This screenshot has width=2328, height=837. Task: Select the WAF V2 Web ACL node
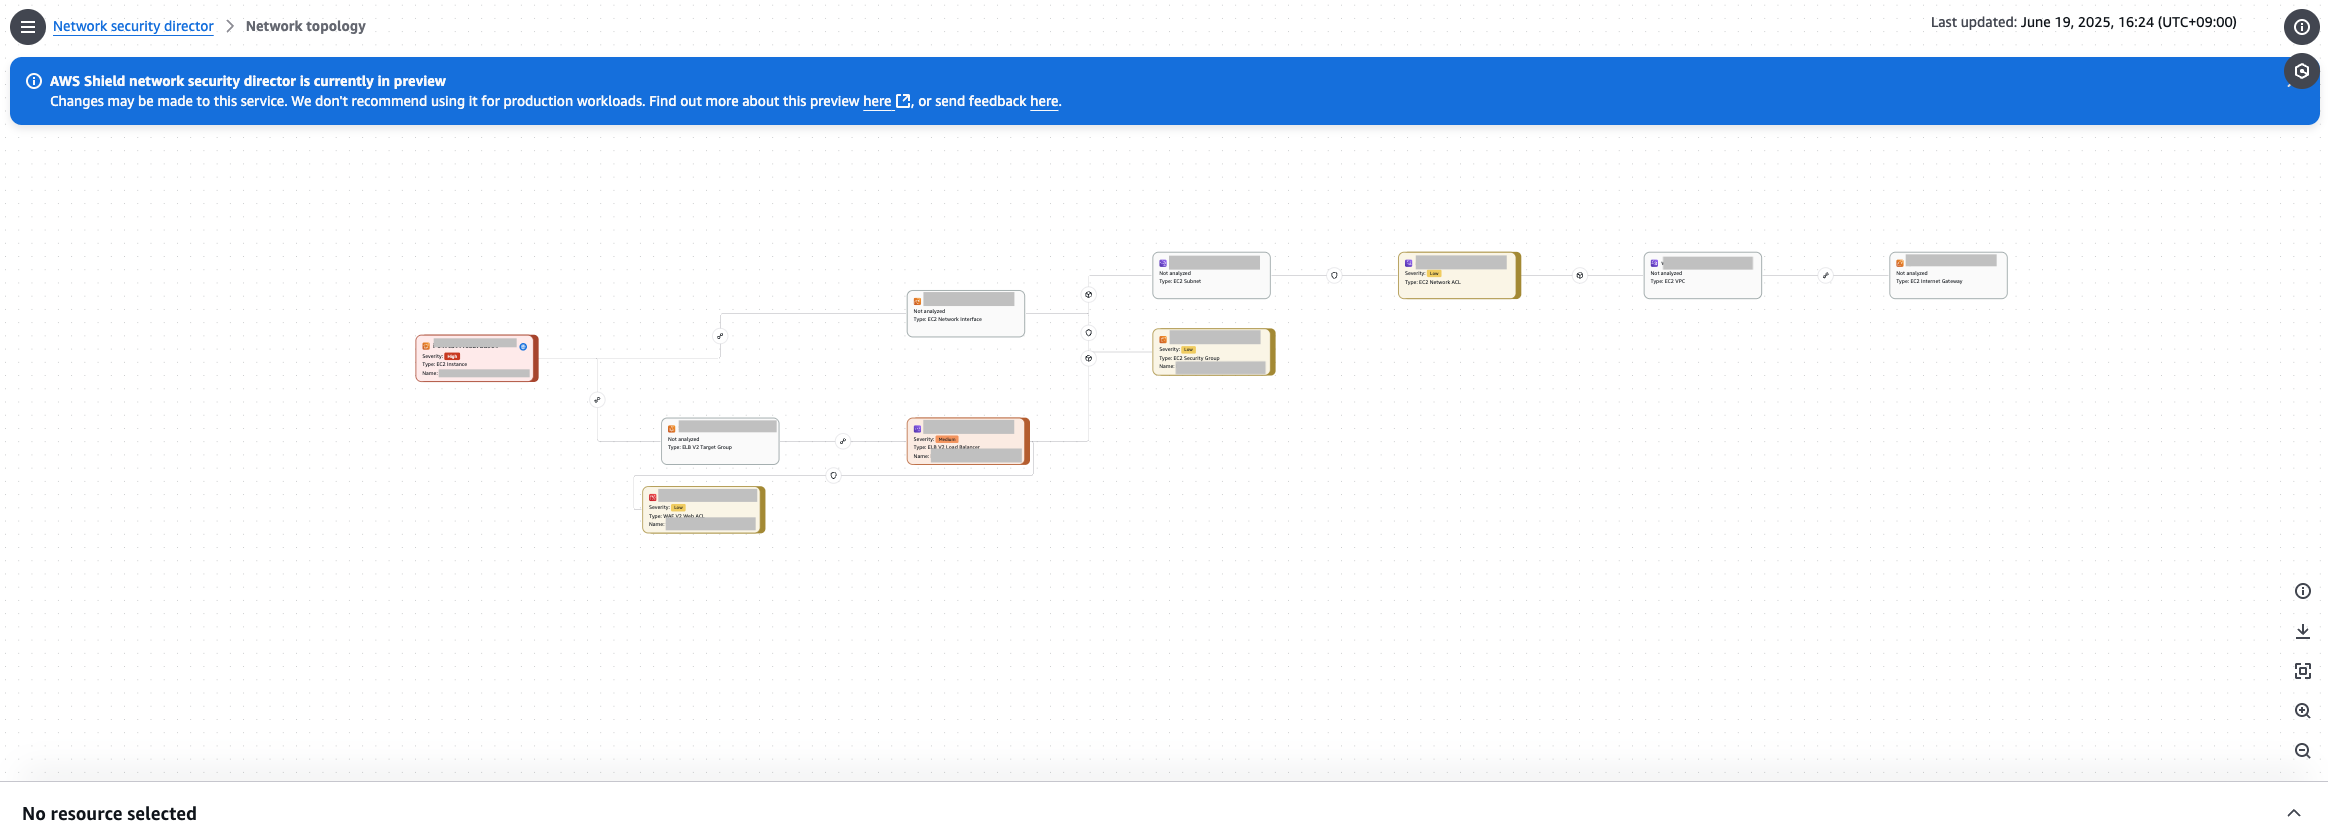[704, 510]
